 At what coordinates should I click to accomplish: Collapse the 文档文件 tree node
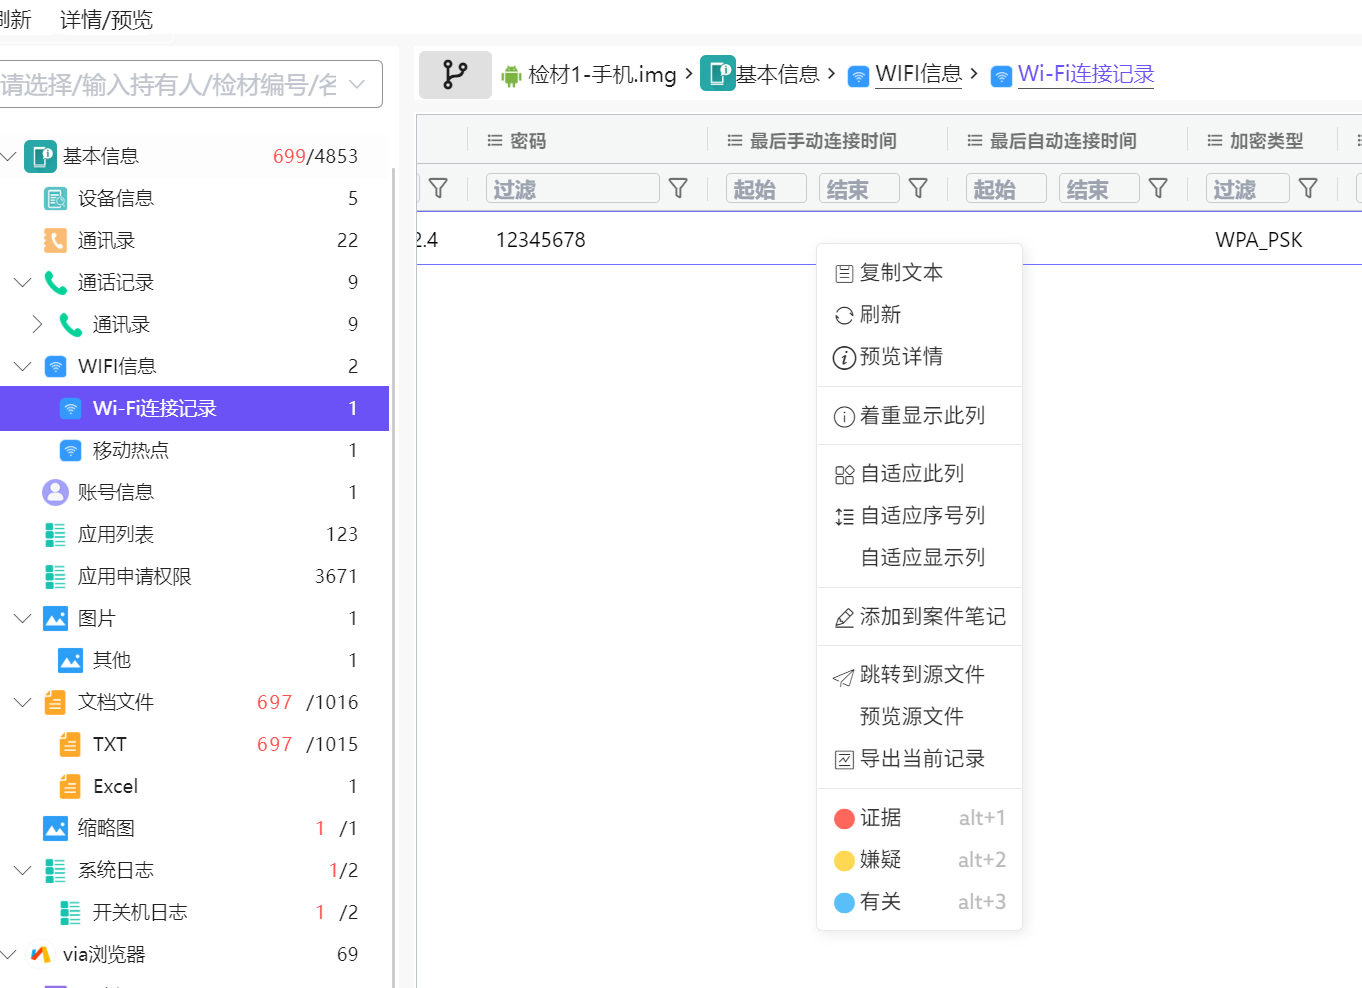tap(22, 702)
